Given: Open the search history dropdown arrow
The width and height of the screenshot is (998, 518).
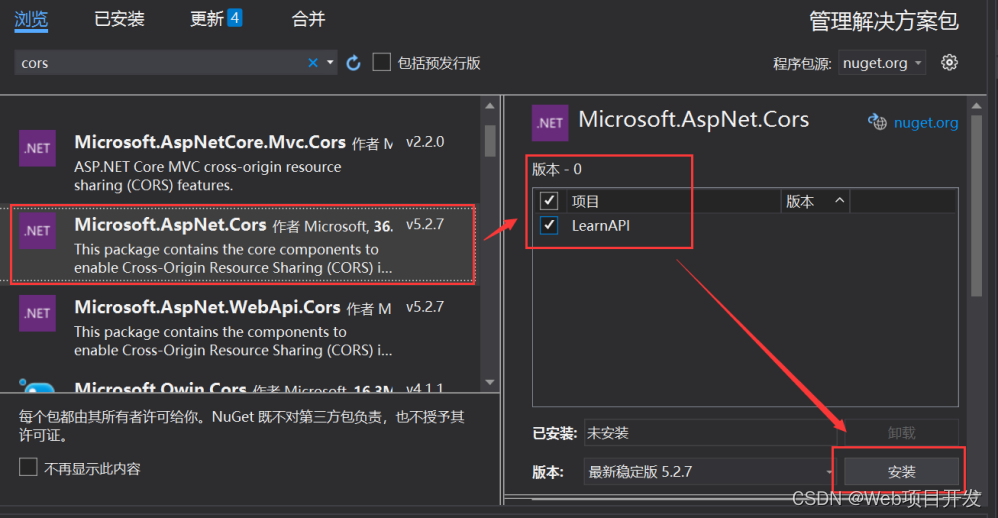Looking at the screenshot, I should click(330, 62).
